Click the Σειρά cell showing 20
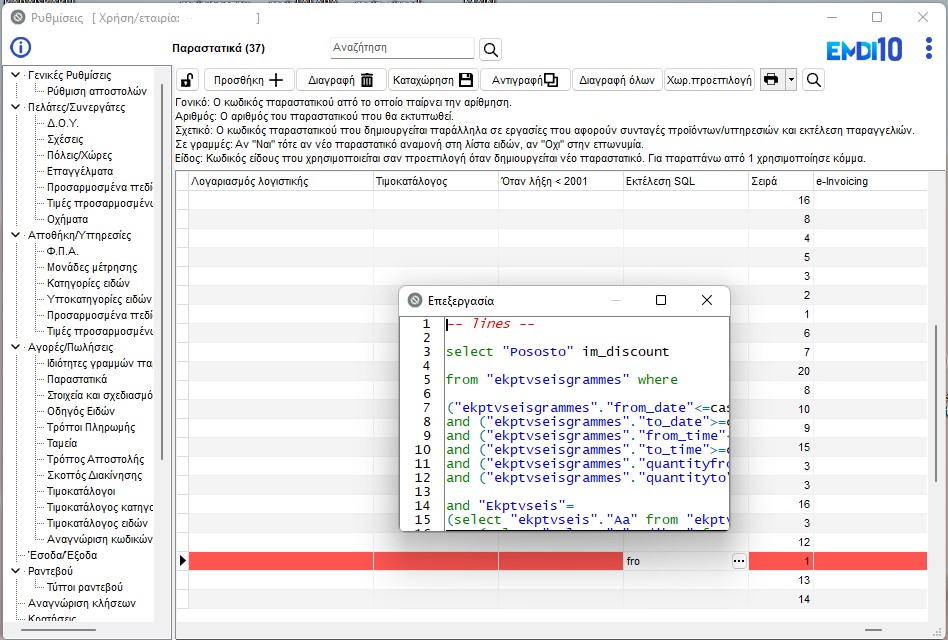The height and width of the screenshot is (640, 948). point(781,371)
